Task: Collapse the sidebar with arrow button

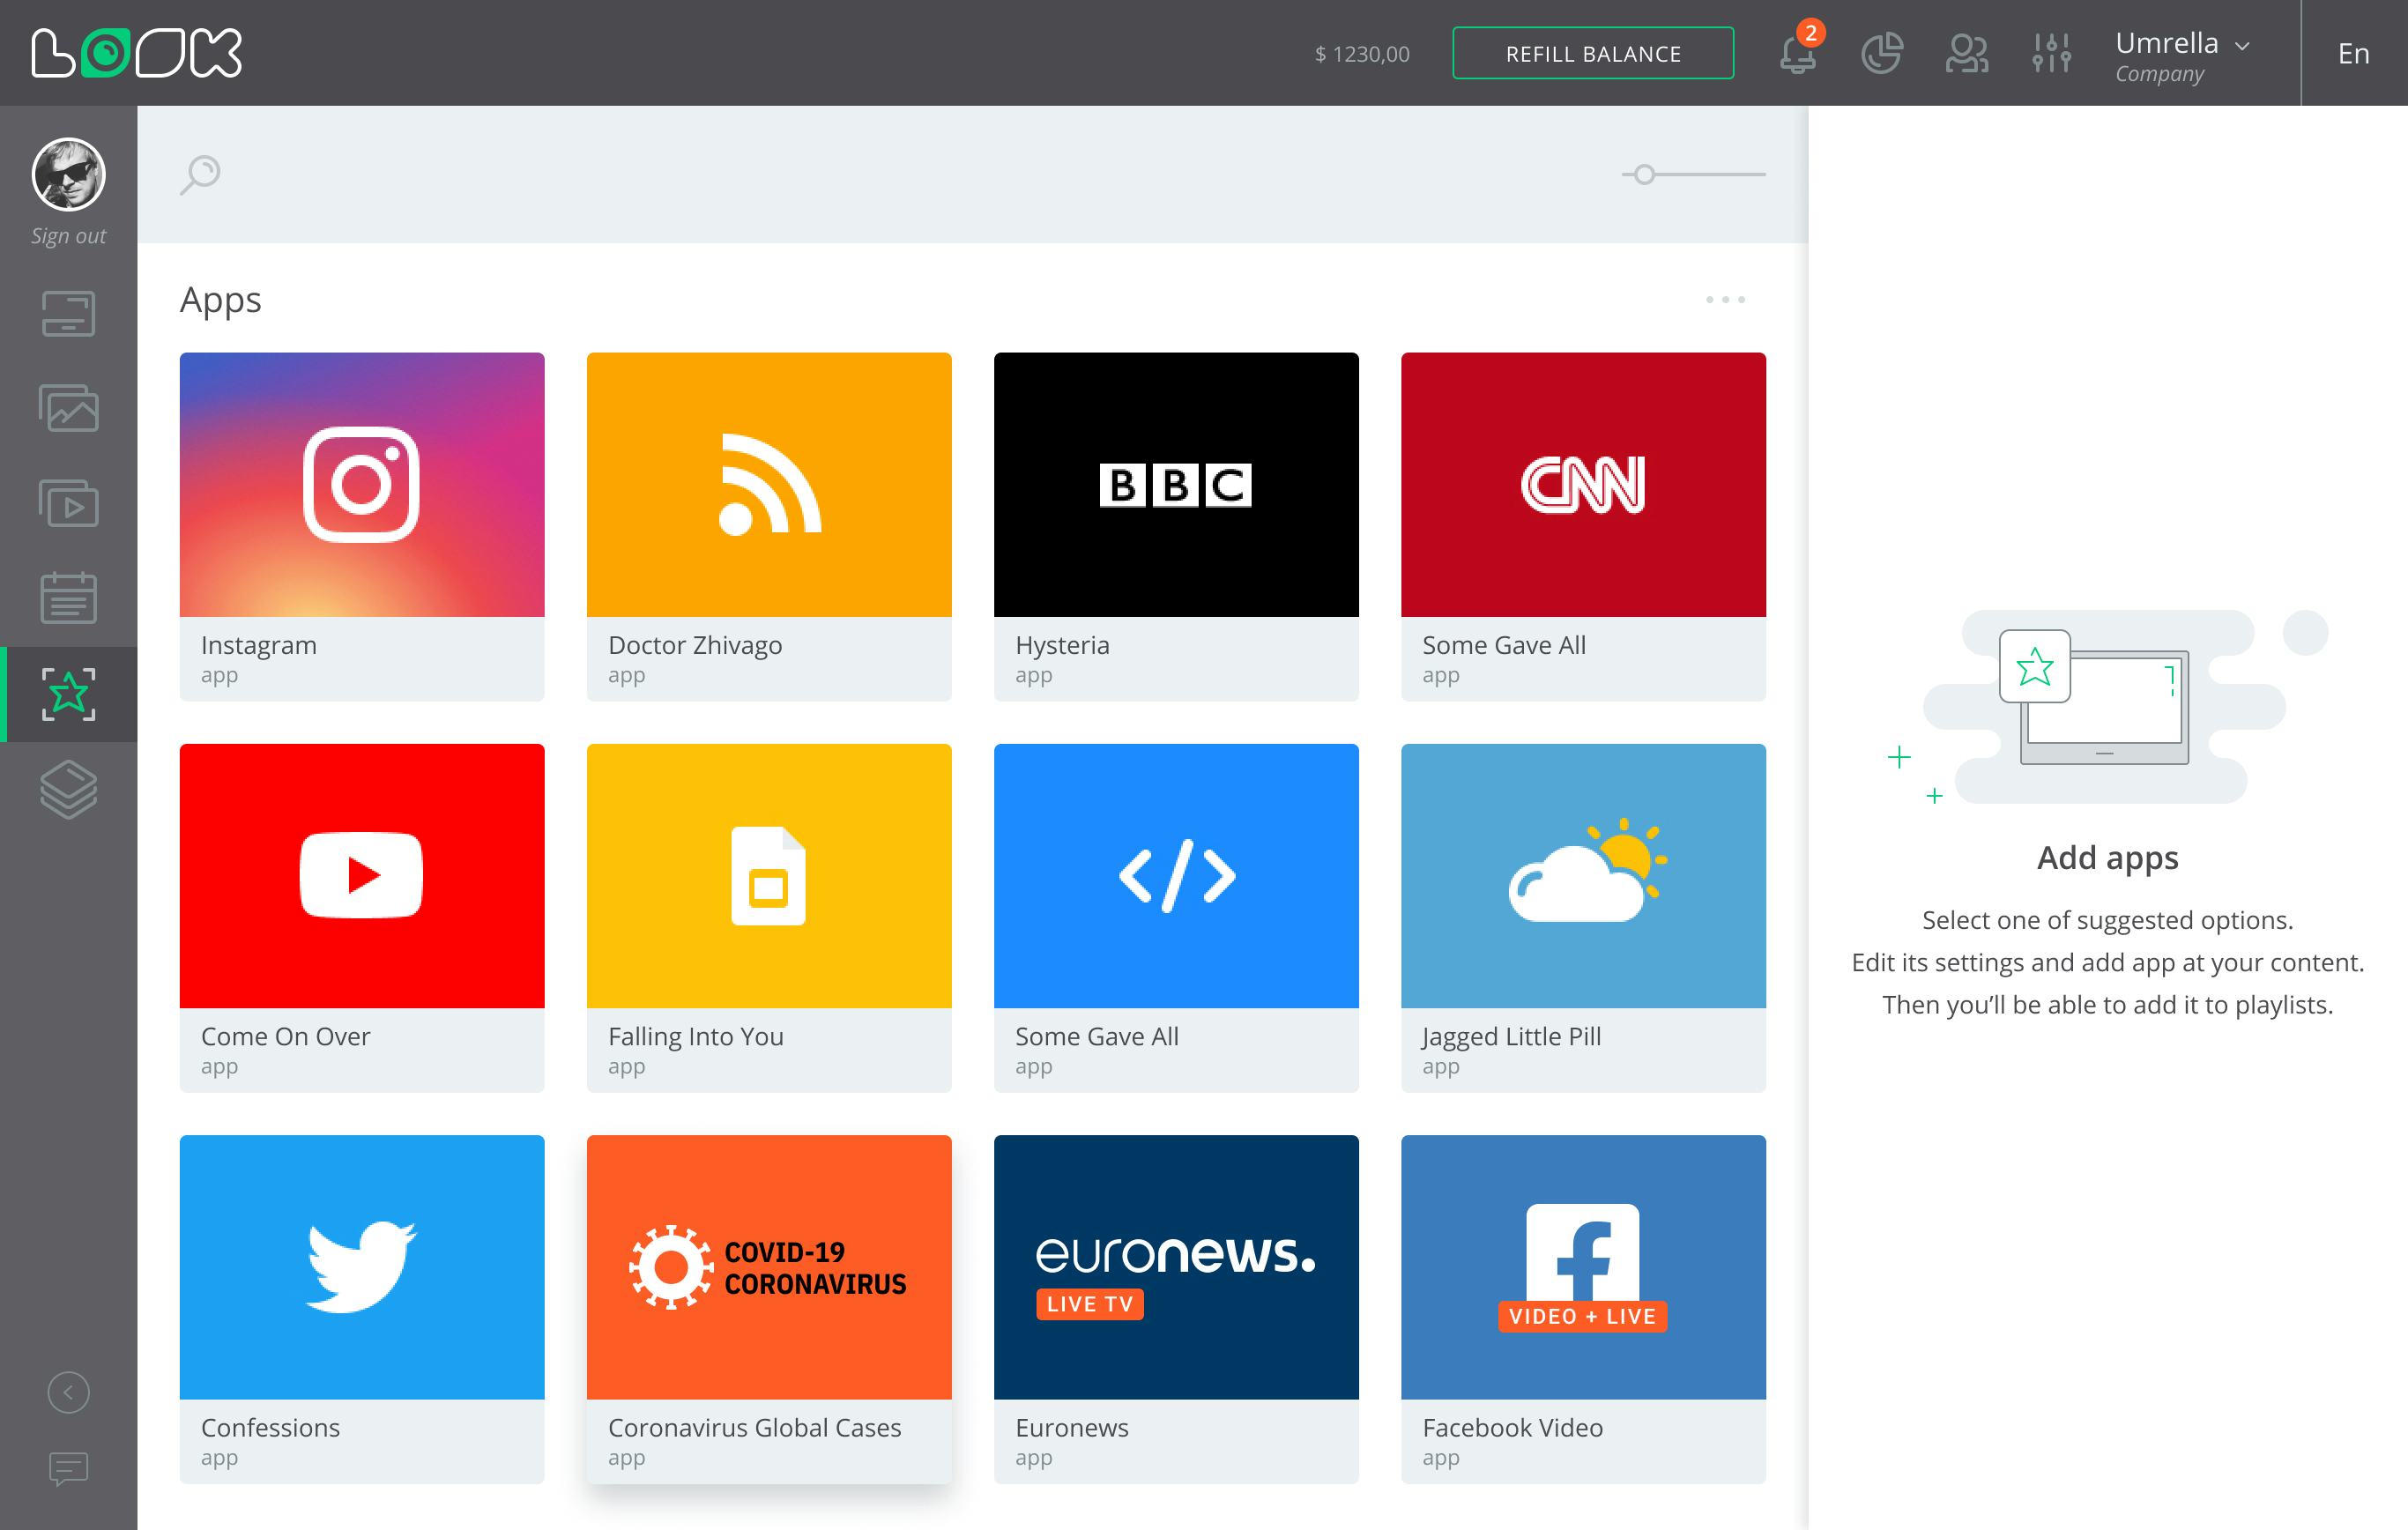Action: [68, 1393]
